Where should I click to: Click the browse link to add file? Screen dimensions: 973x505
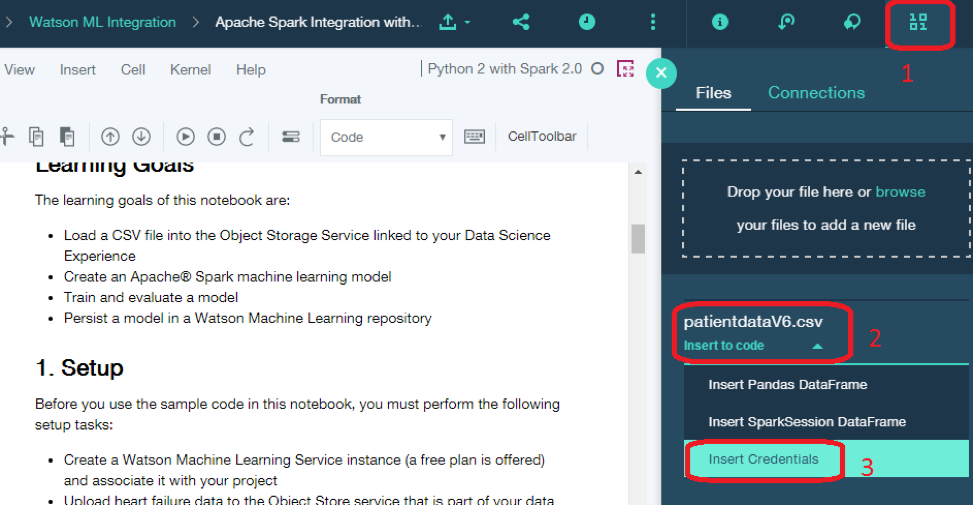pyautogui.click(x=900, y=192)
